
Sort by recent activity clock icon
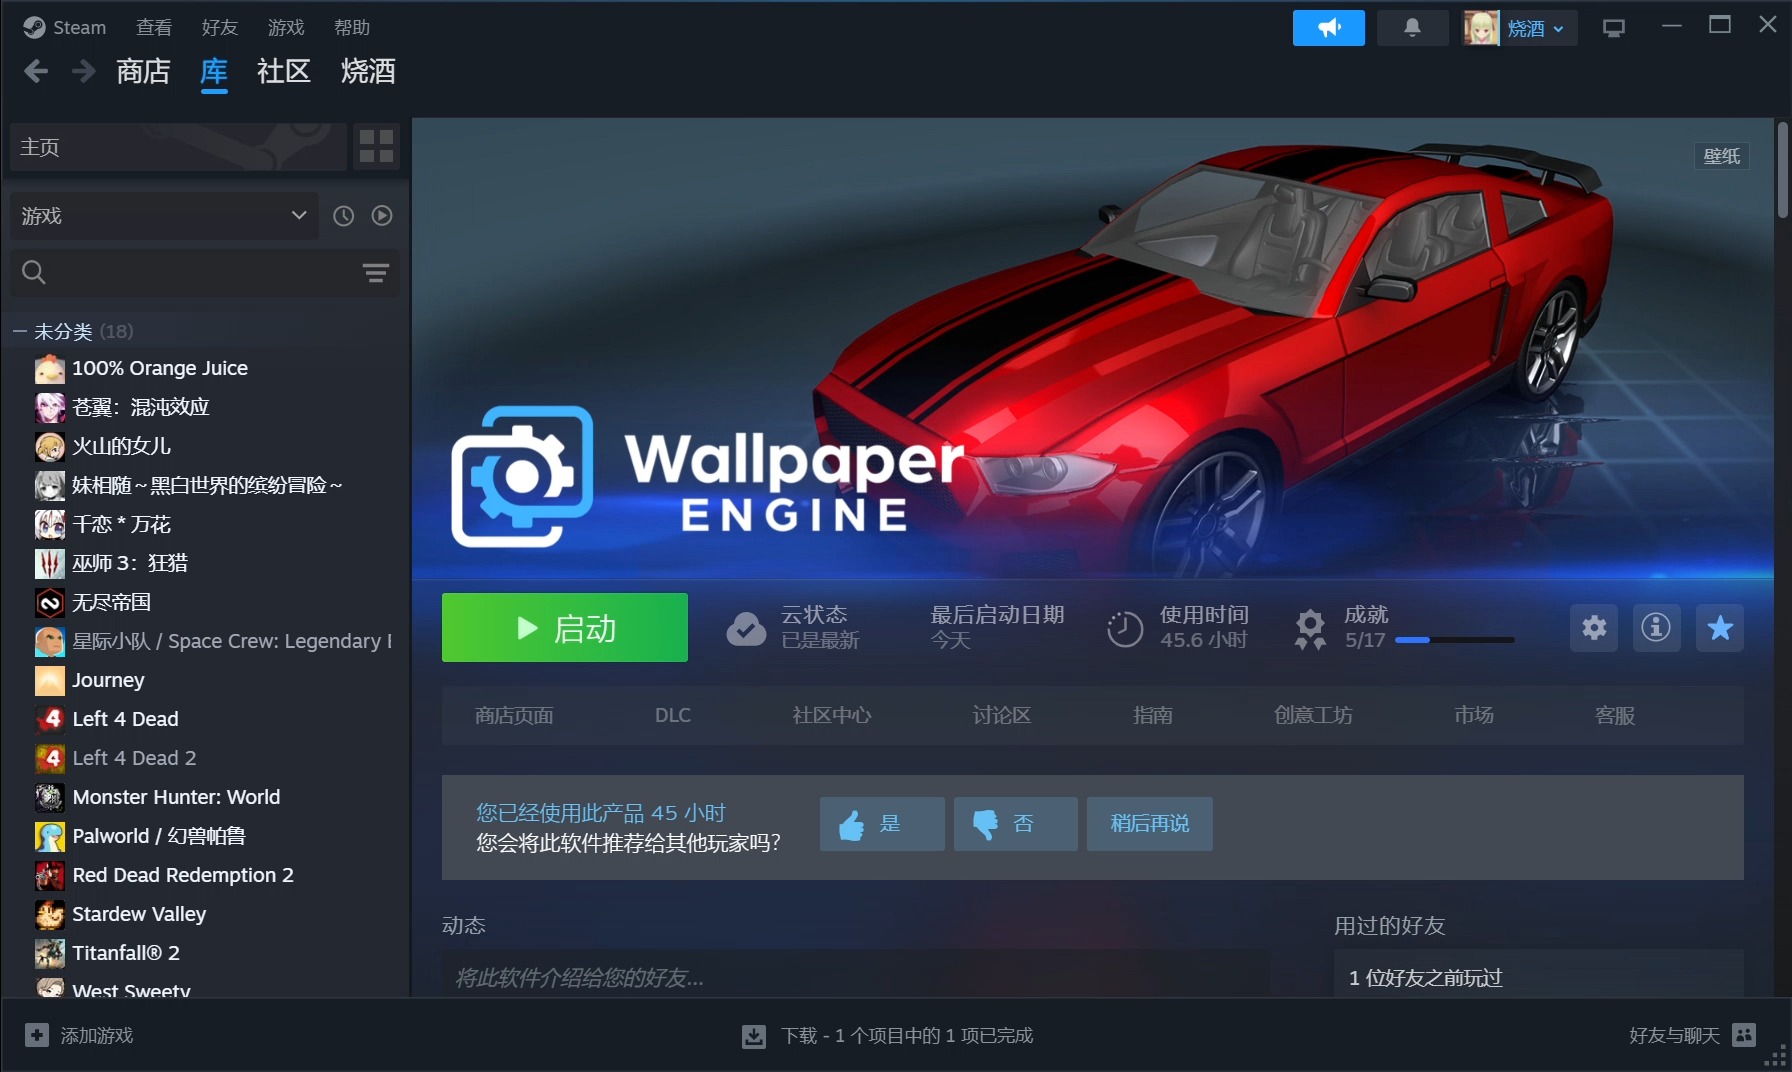pos(343,216)
